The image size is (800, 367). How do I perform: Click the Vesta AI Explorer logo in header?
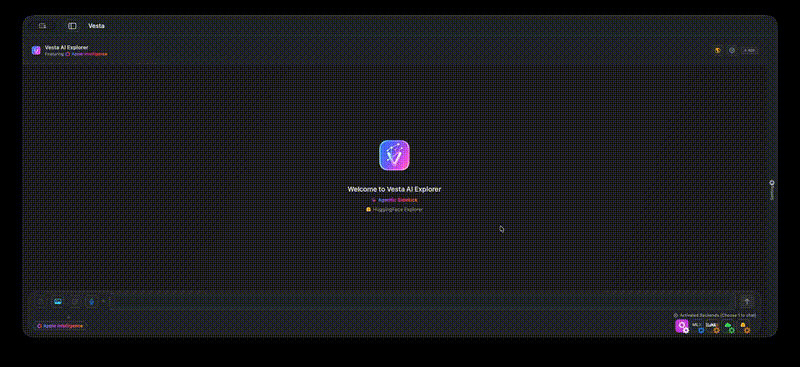point(36,50)
